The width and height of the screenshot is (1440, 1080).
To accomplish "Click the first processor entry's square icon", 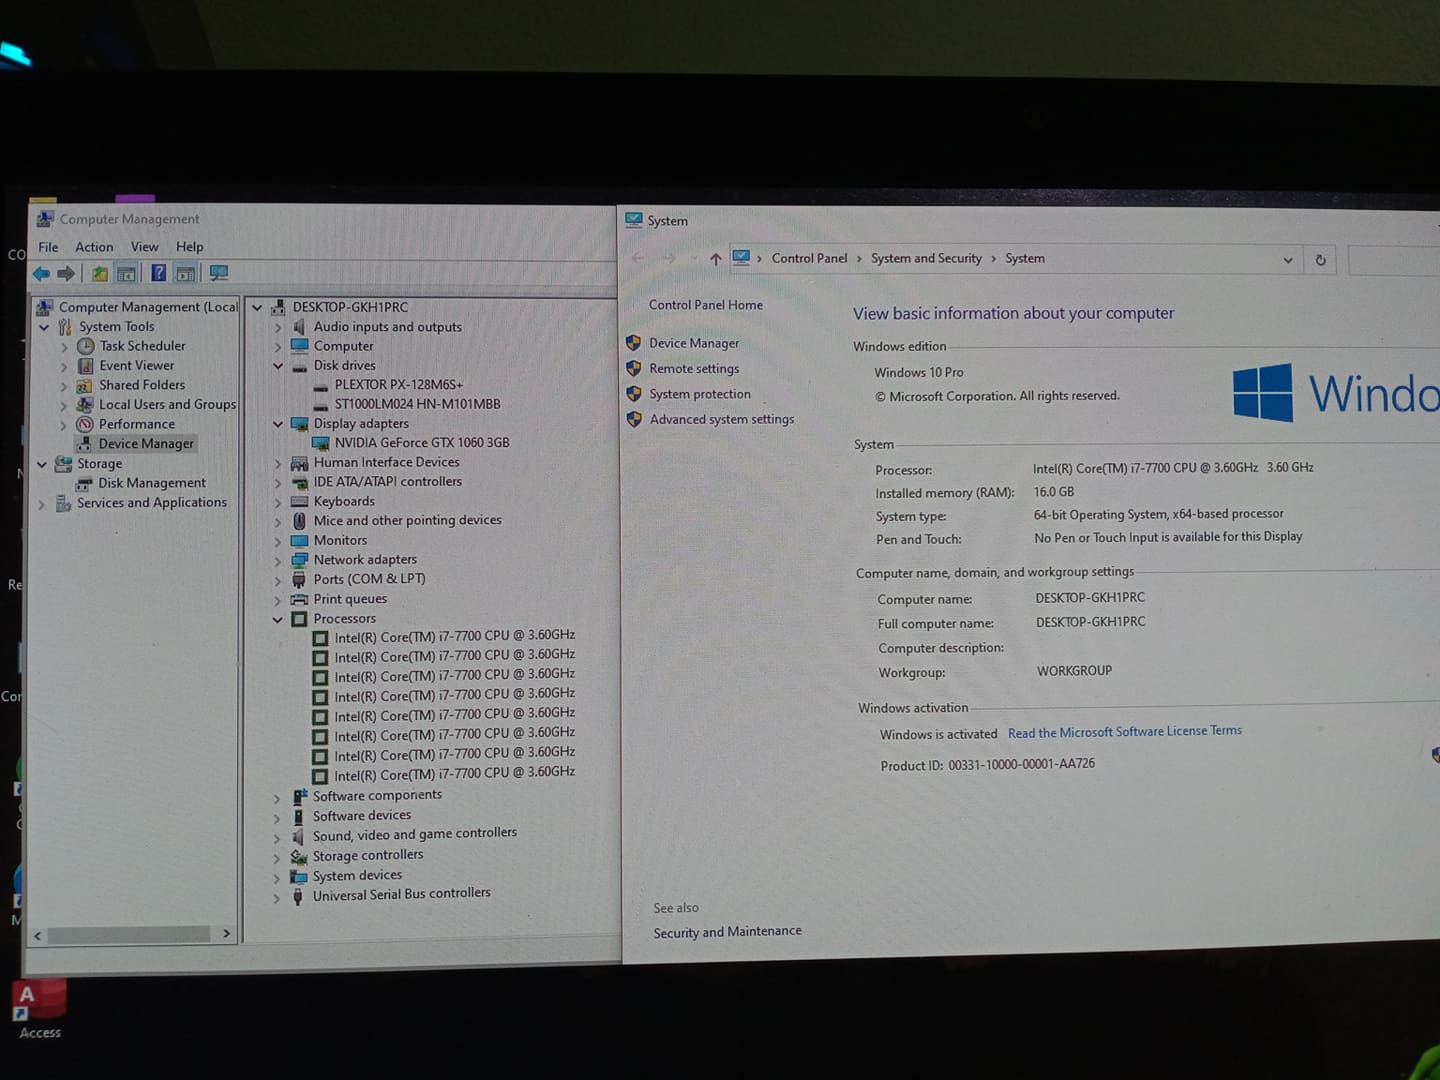I will tap(320, 637).
